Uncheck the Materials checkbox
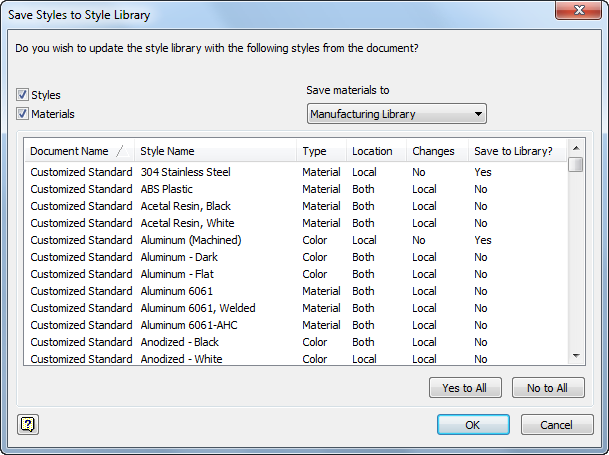Image resolution: width=609 pixels, height=455 pixels. click(x=22, y=114)
